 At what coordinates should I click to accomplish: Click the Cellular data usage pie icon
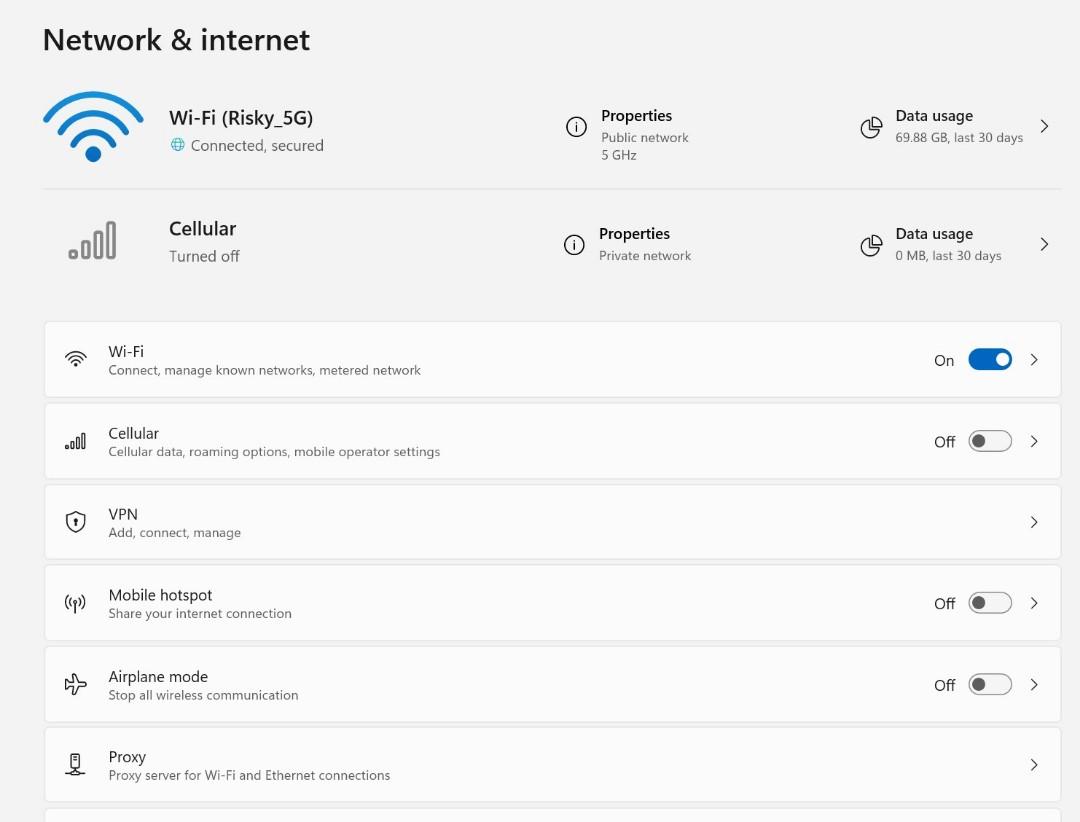[x=871, y=245]
